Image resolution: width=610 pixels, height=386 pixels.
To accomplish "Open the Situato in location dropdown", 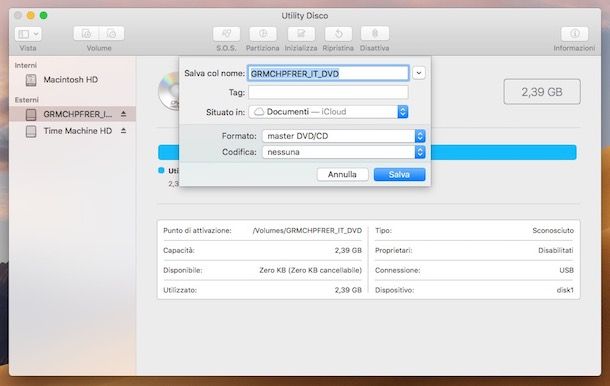I will [x=328, y=112].
